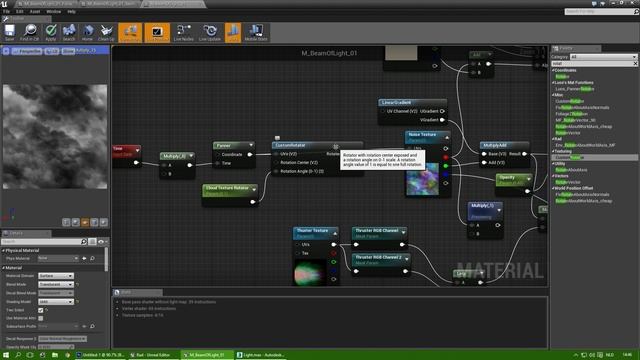This screenshot has width=640, height=360.
Task: Open the Phys Material dropdown
Action: pyautogui.click(x=58, y=258)
